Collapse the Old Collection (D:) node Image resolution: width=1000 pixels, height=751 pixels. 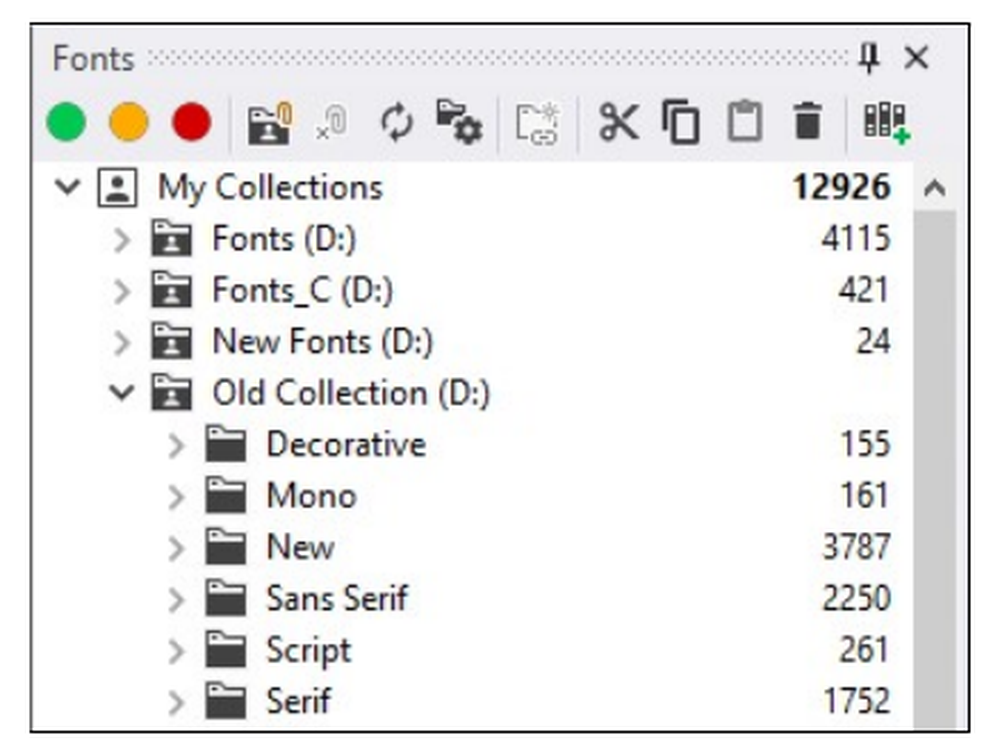click(x=122, y=393)
